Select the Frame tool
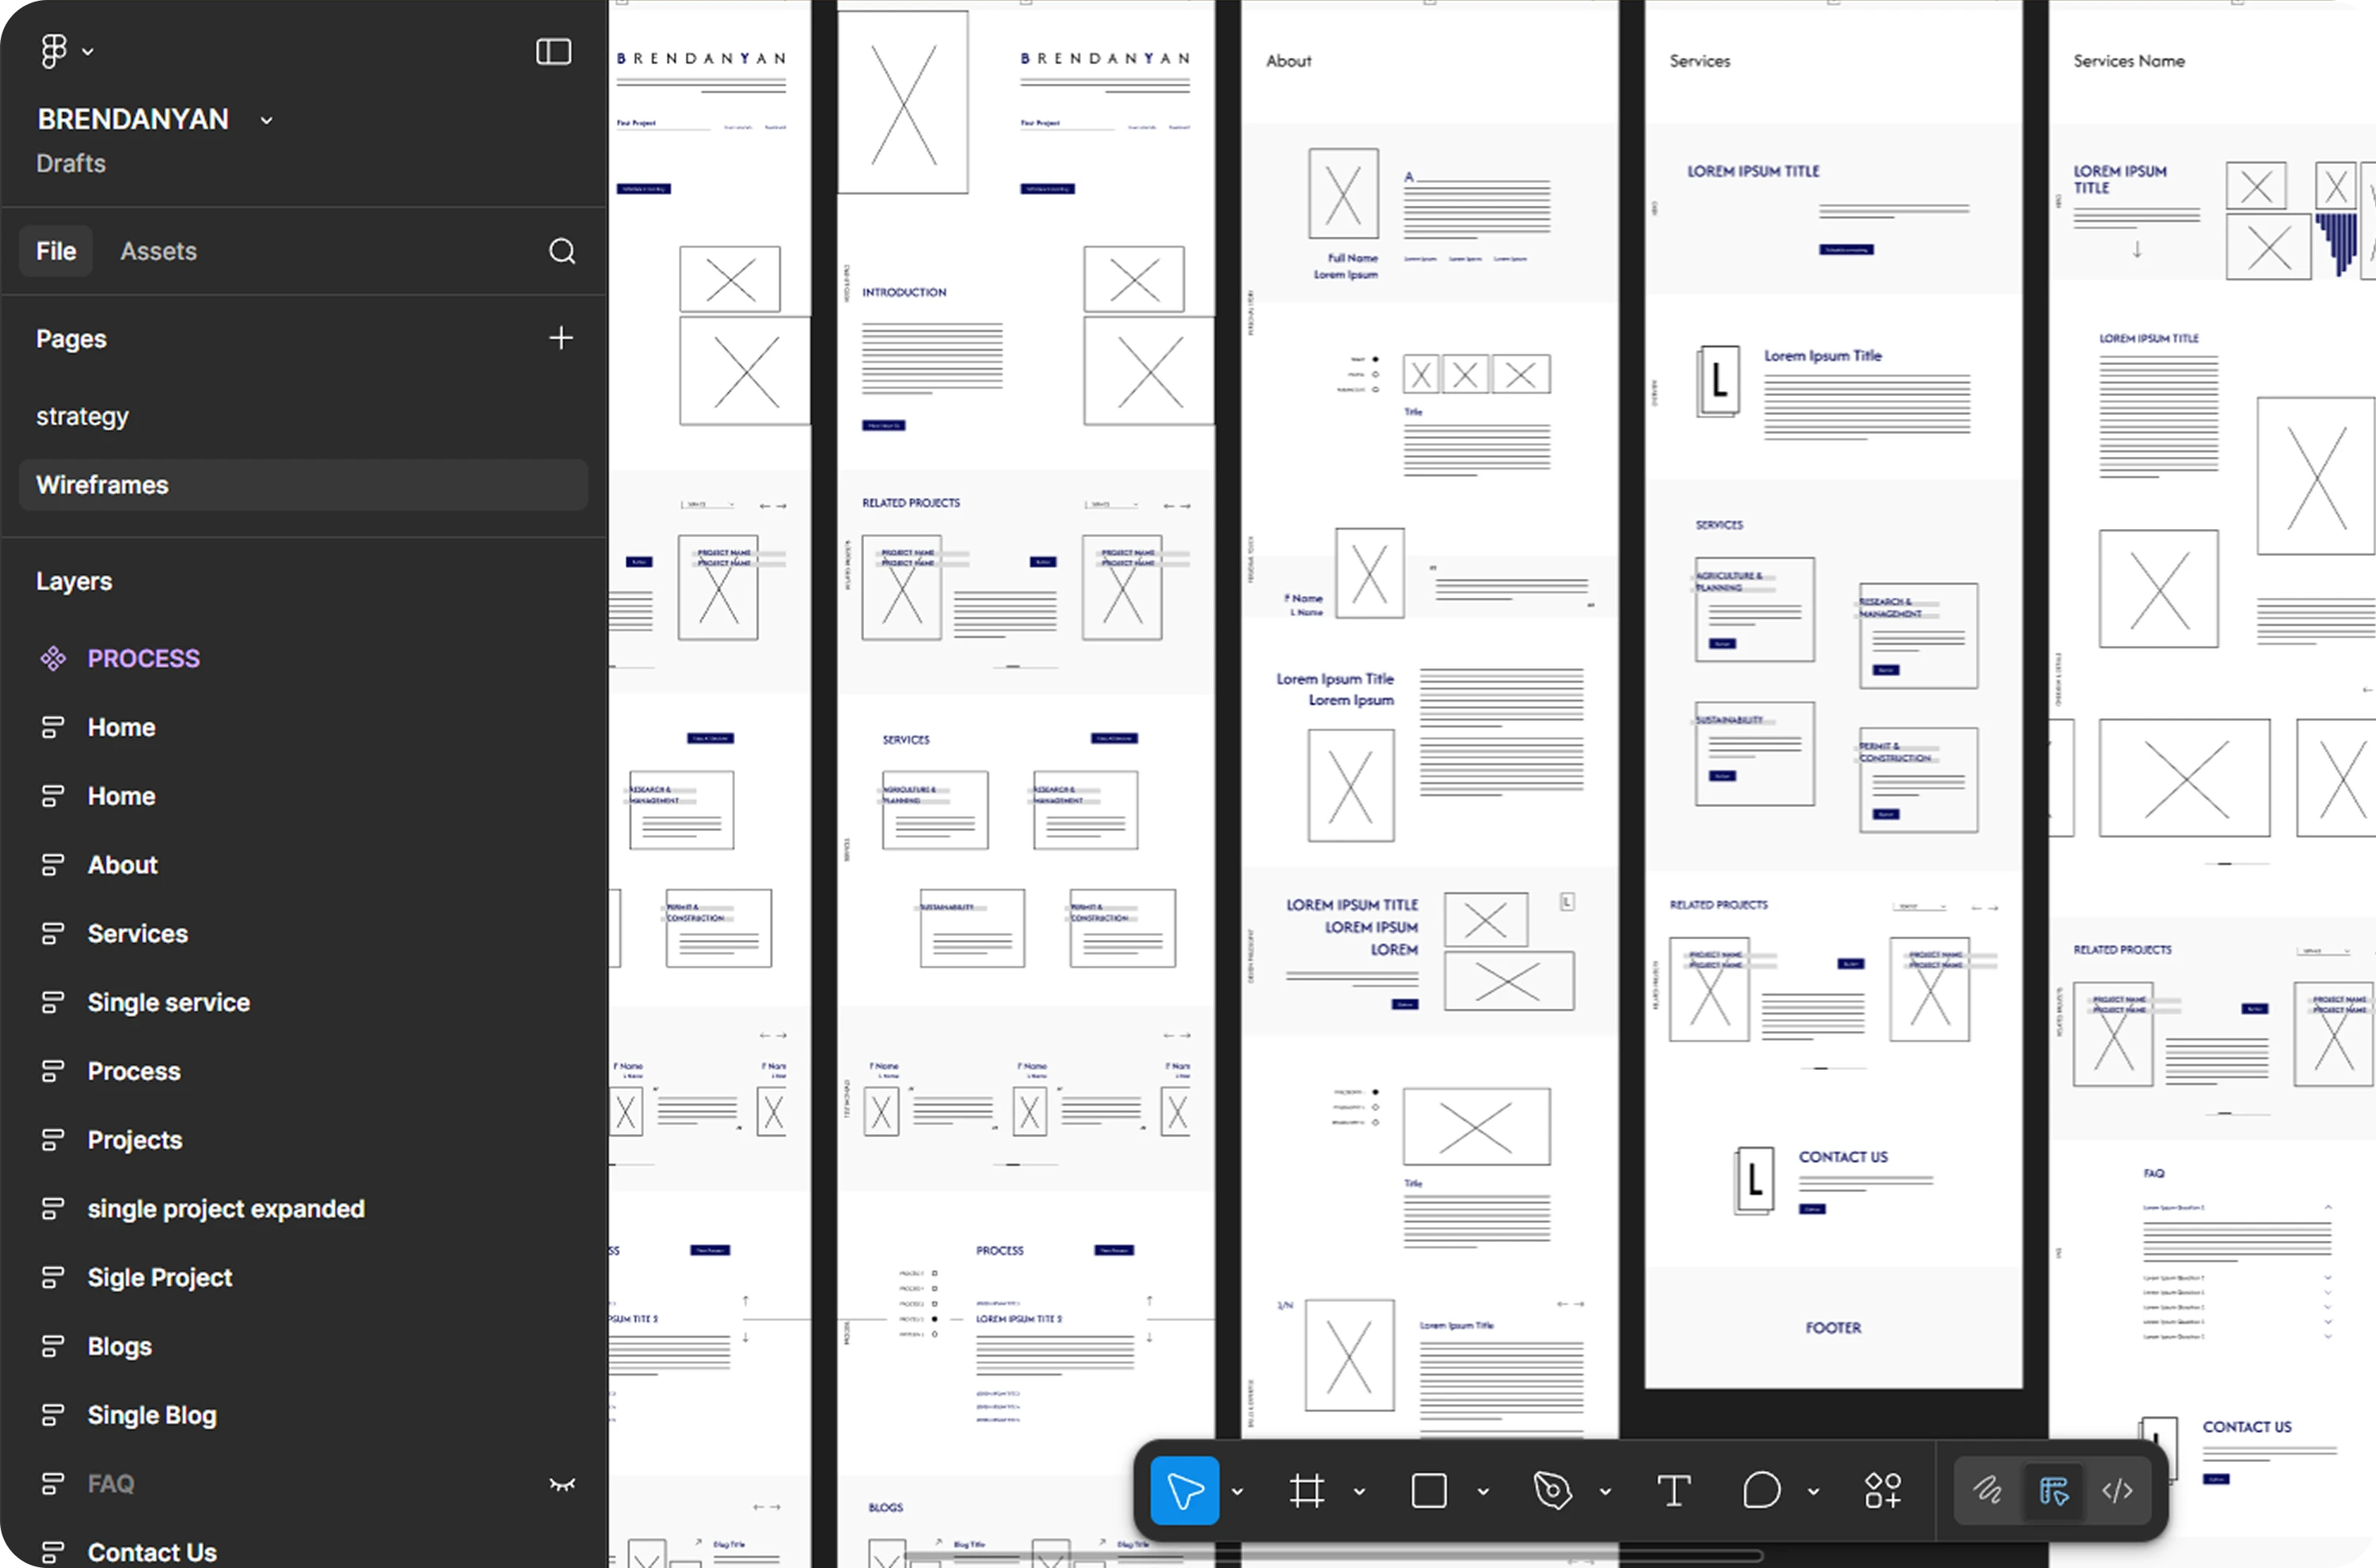 [1307, 1490]
